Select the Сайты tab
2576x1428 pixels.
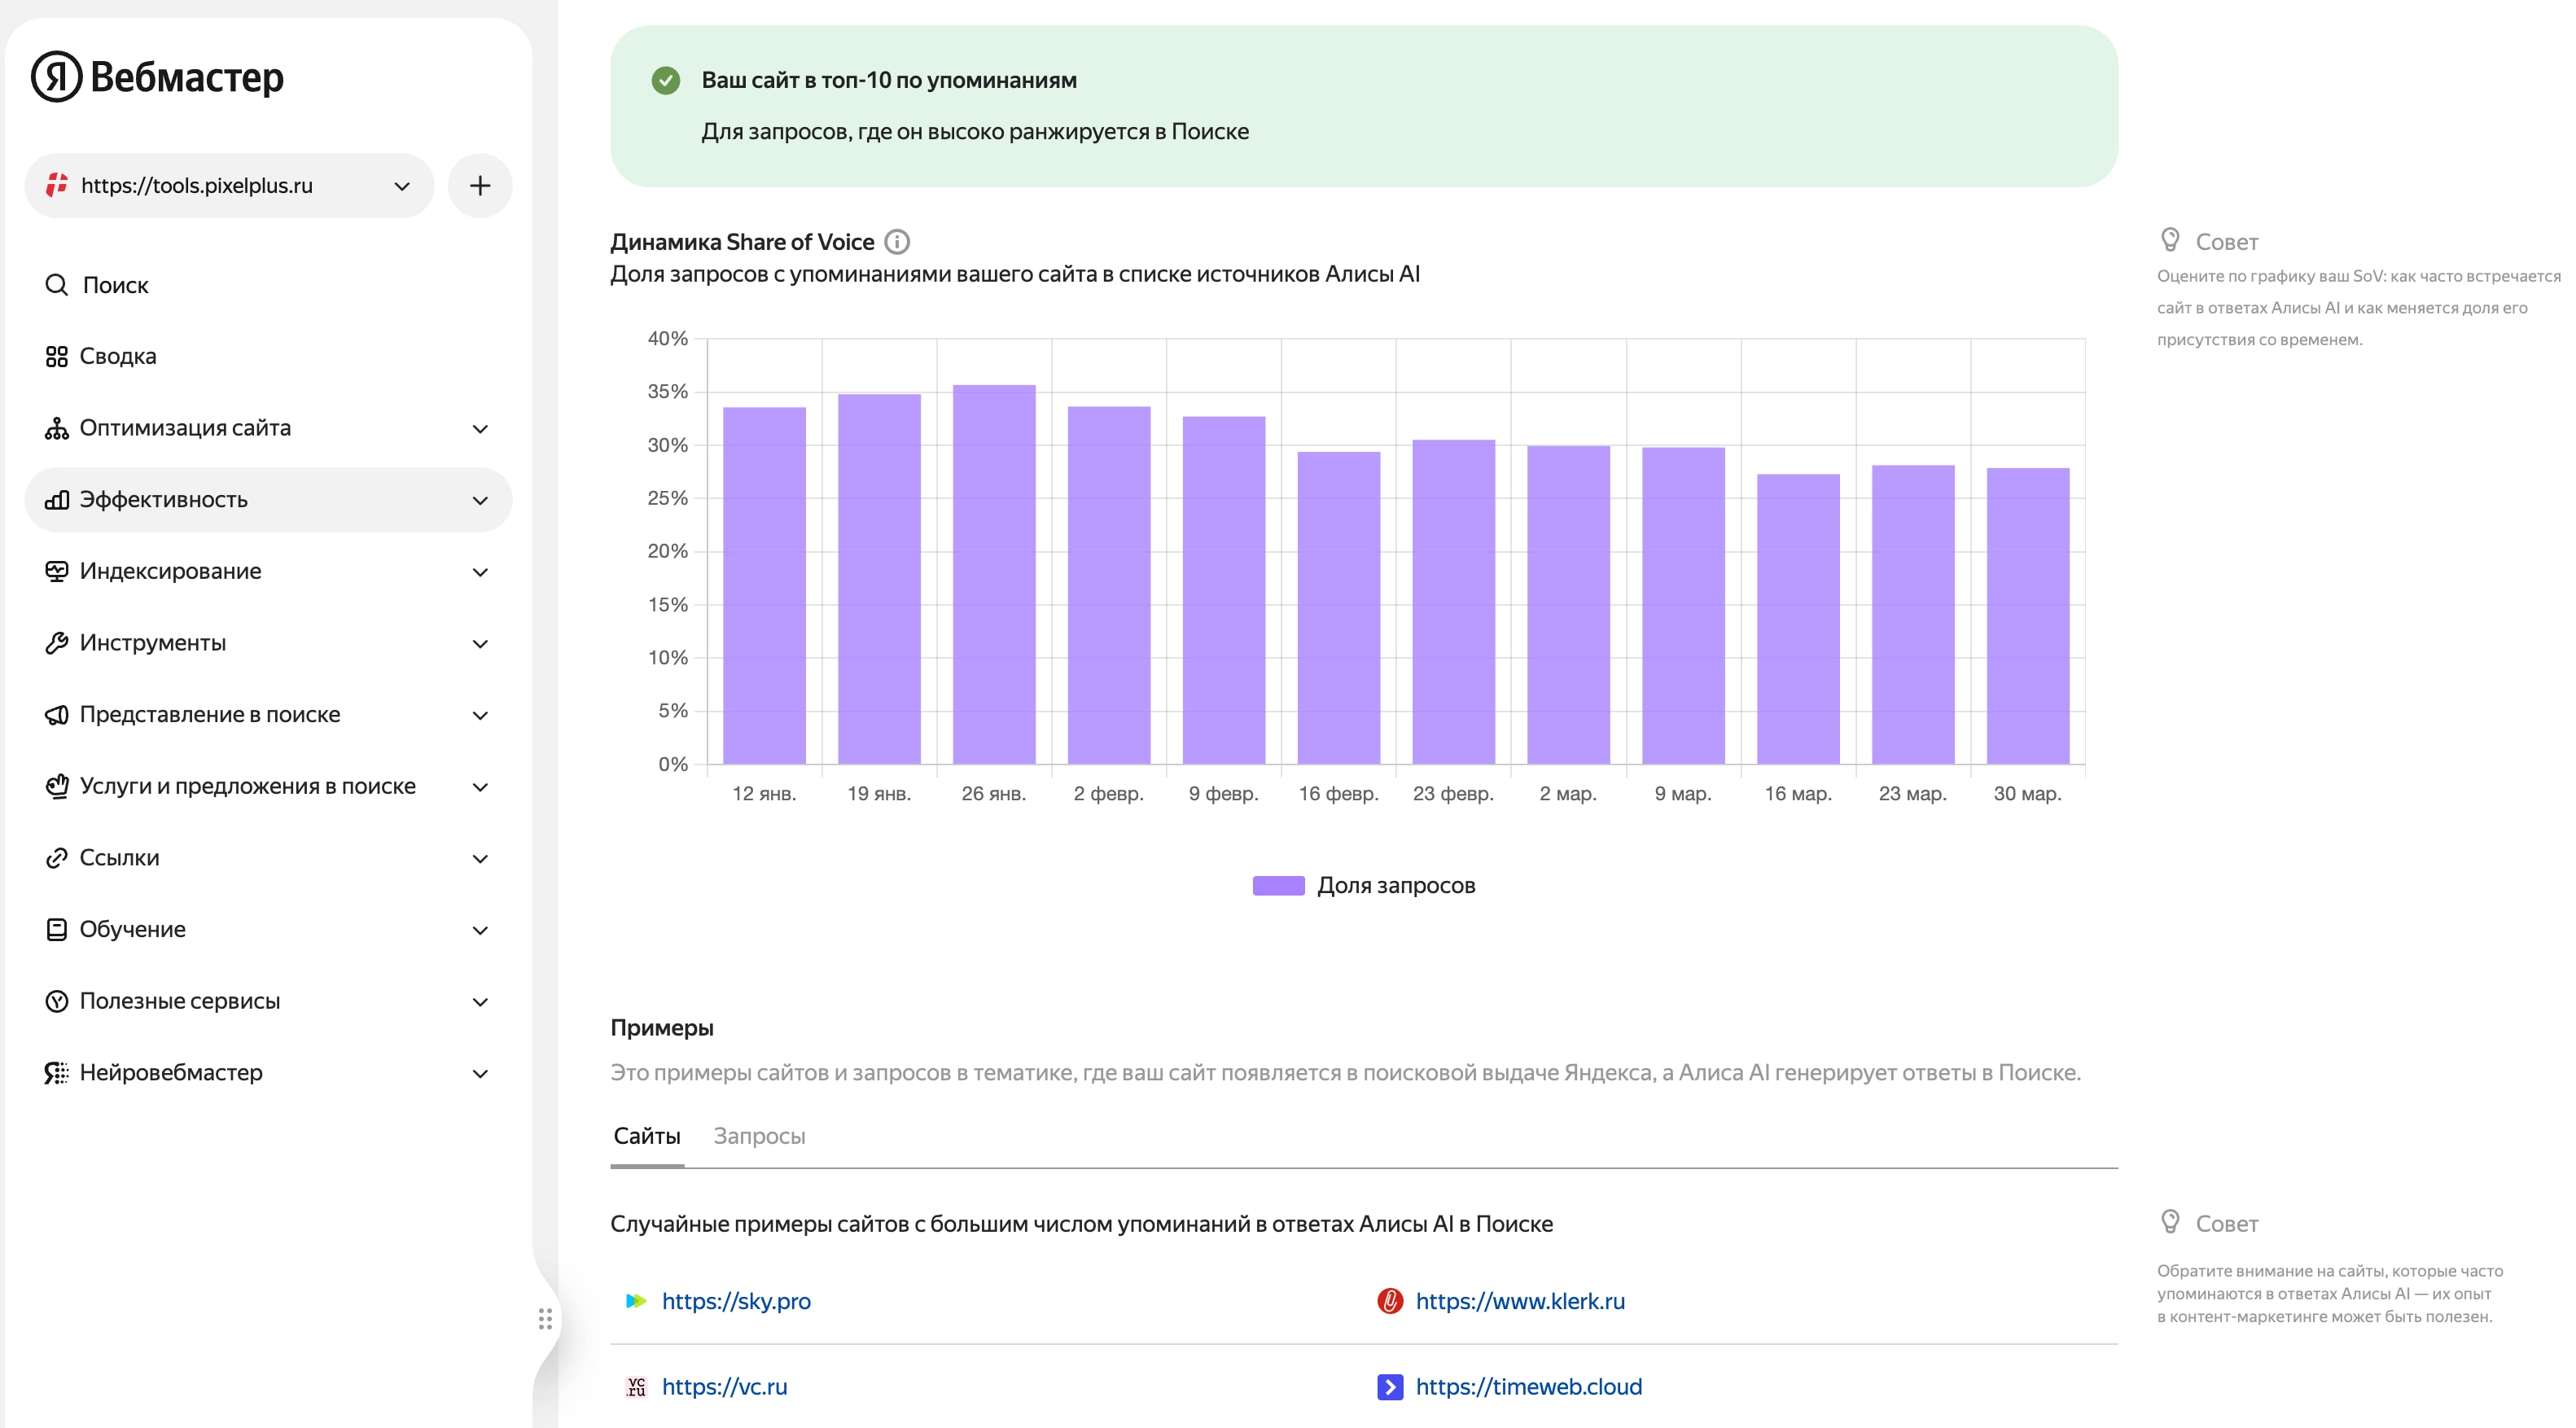pyautogui.click(x=647, y=1136)
